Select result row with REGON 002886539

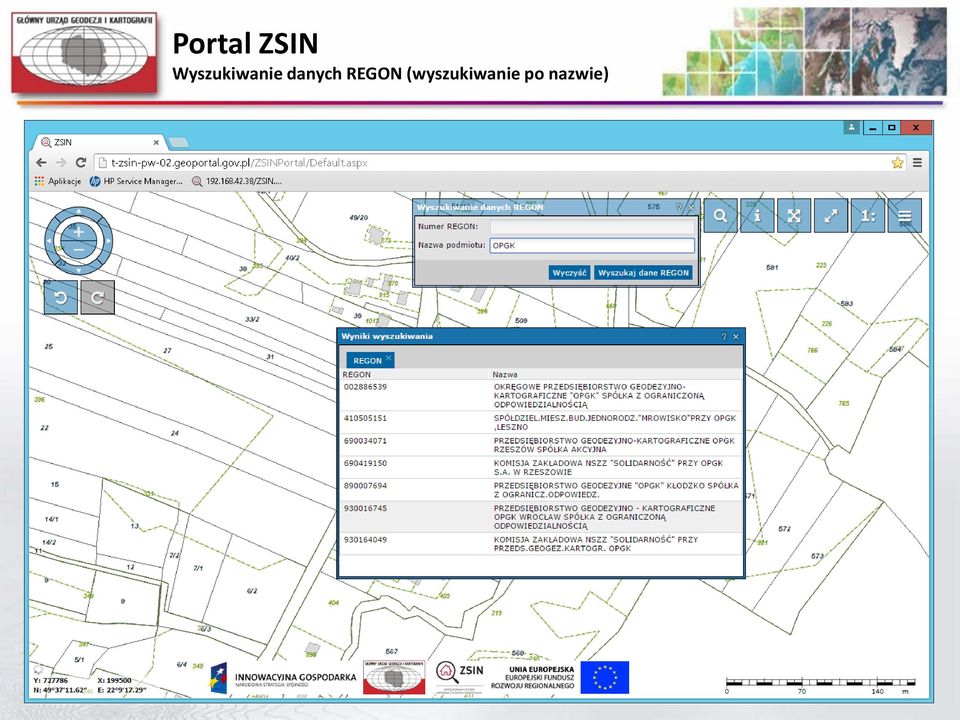click(541, 396)
